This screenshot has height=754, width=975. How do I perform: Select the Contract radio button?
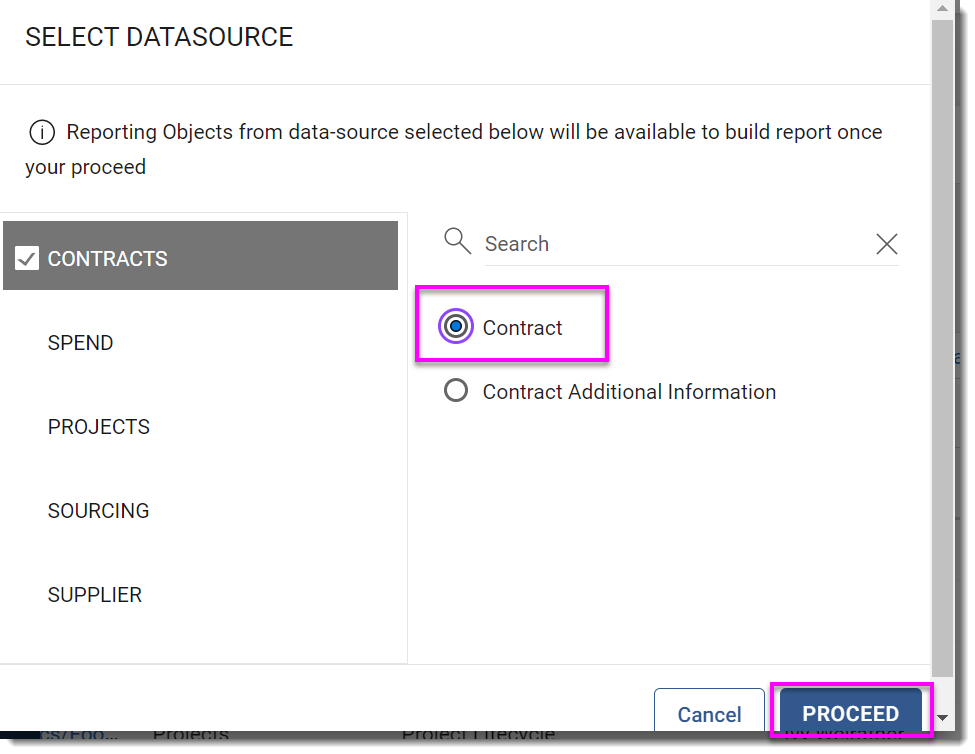(x=455, y=326)
